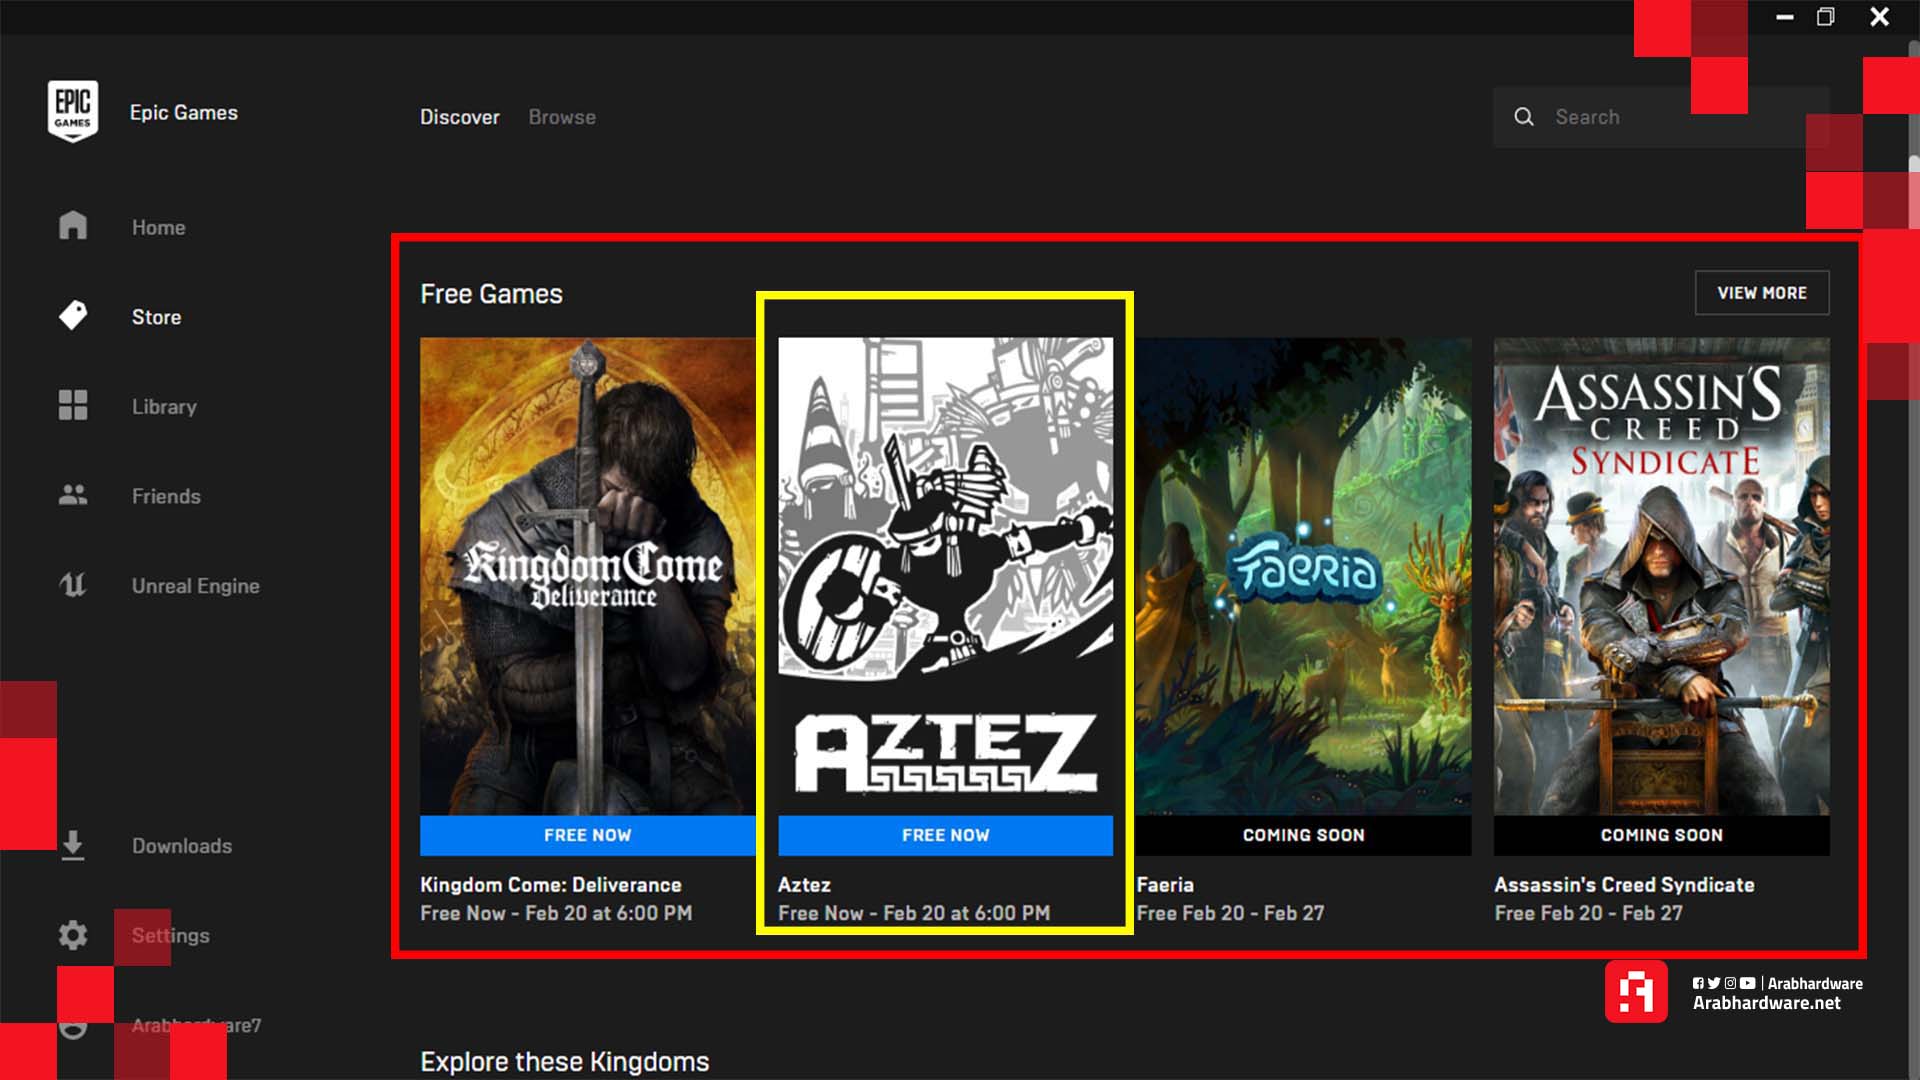Open the Home page
1920x1080 pixels.
pos(158,227)
